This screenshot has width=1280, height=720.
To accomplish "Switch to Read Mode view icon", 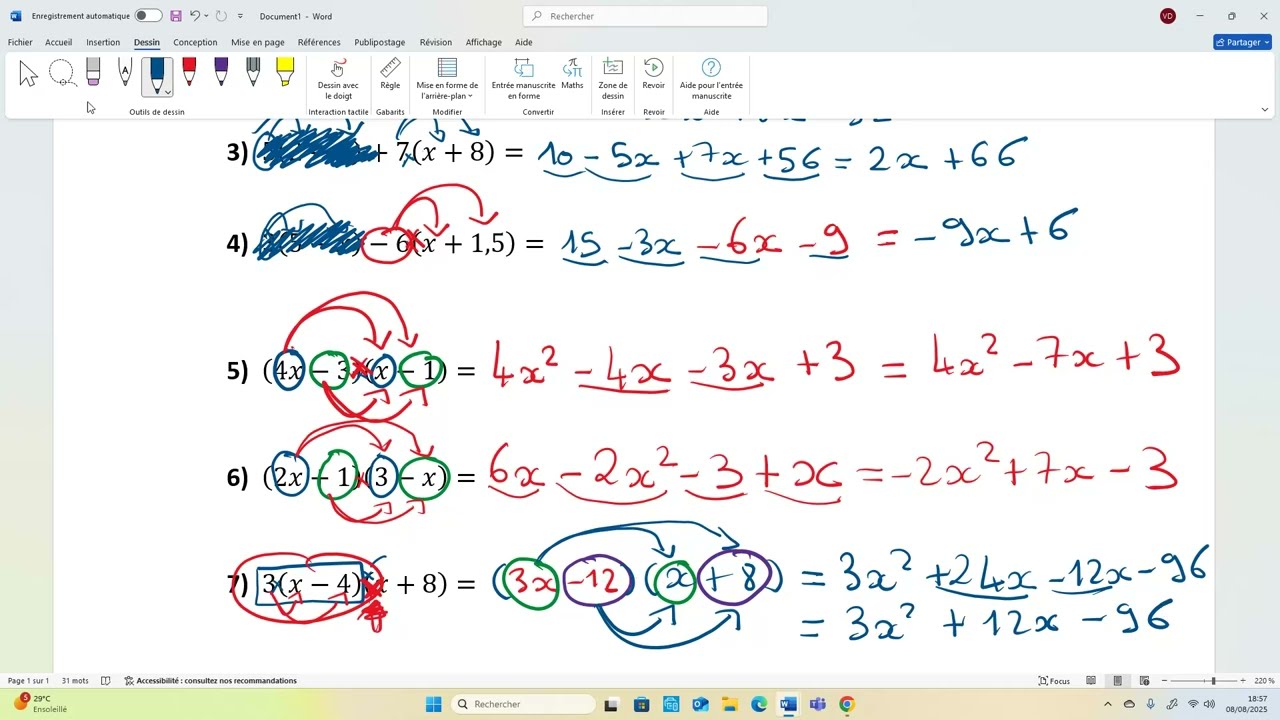I will point(1091,681).
